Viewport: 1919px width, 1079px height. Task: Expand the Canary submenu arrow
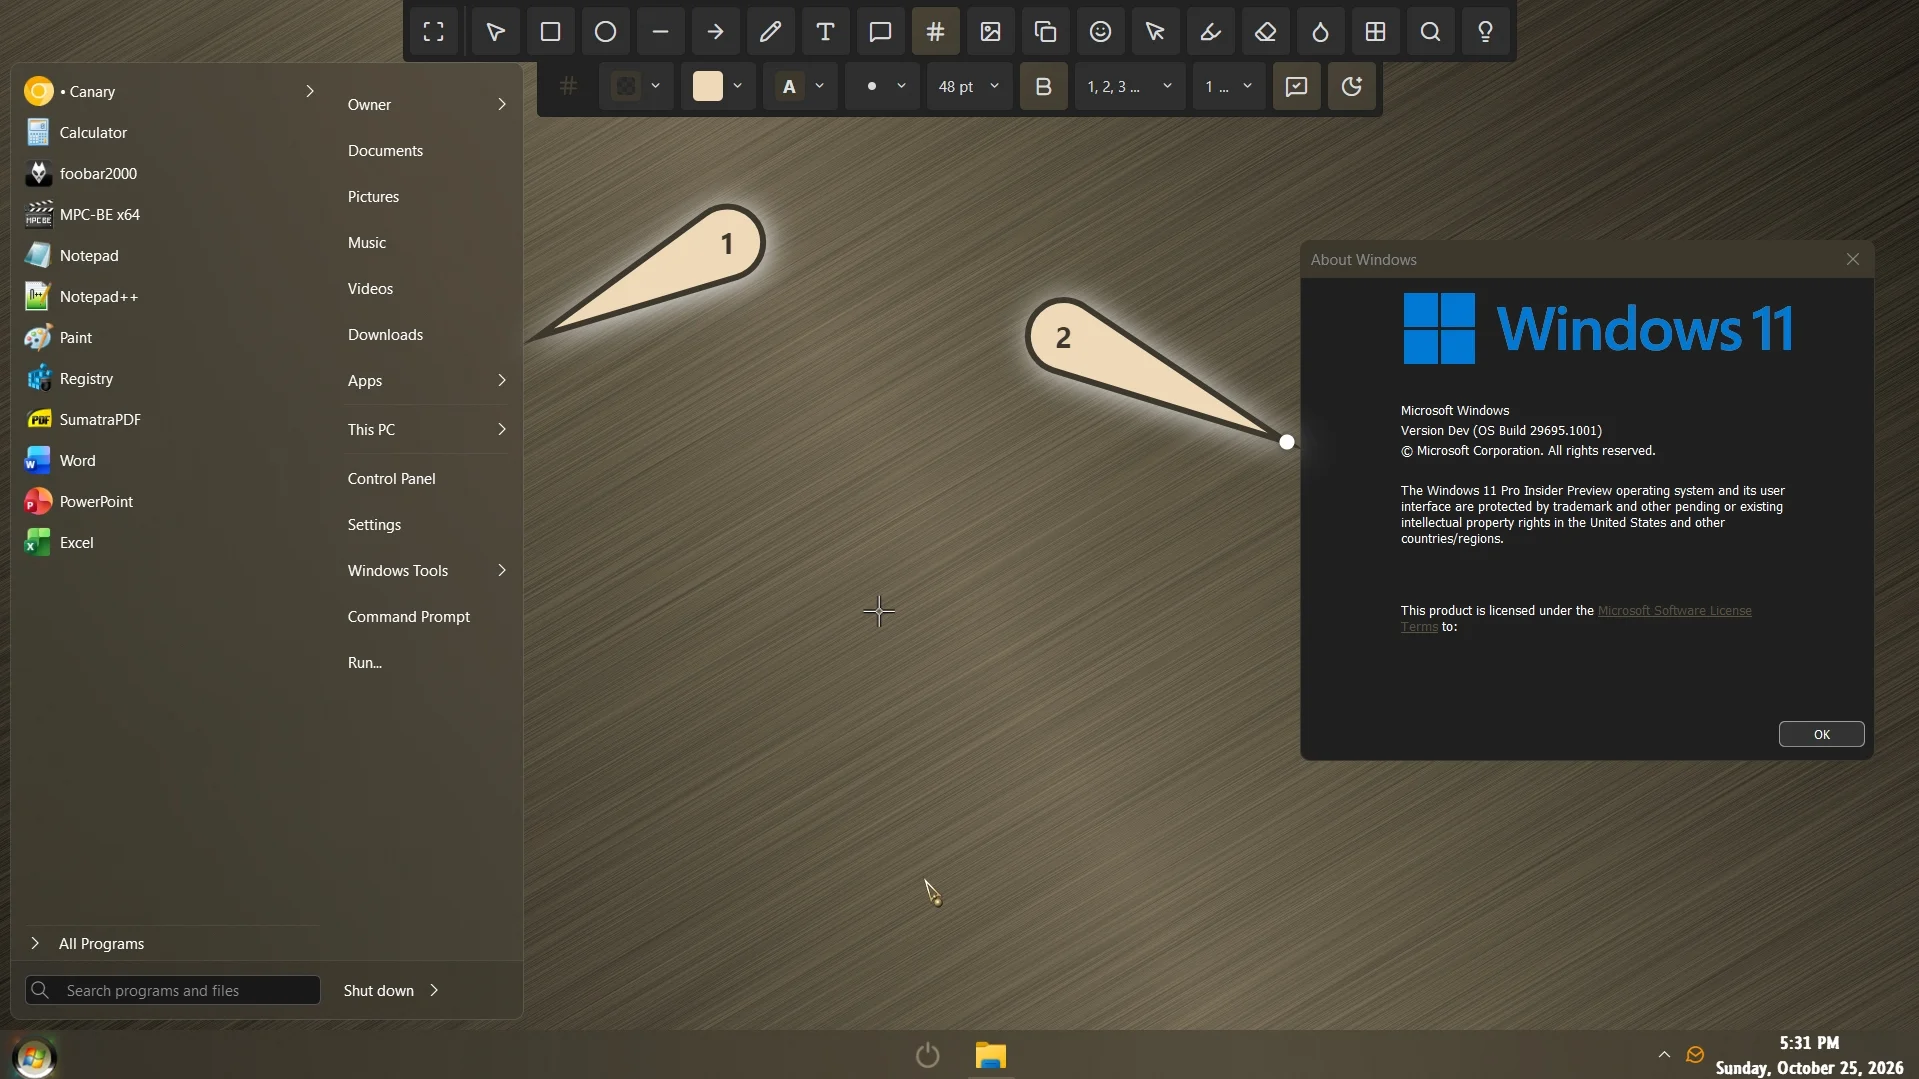click(309, 91)
